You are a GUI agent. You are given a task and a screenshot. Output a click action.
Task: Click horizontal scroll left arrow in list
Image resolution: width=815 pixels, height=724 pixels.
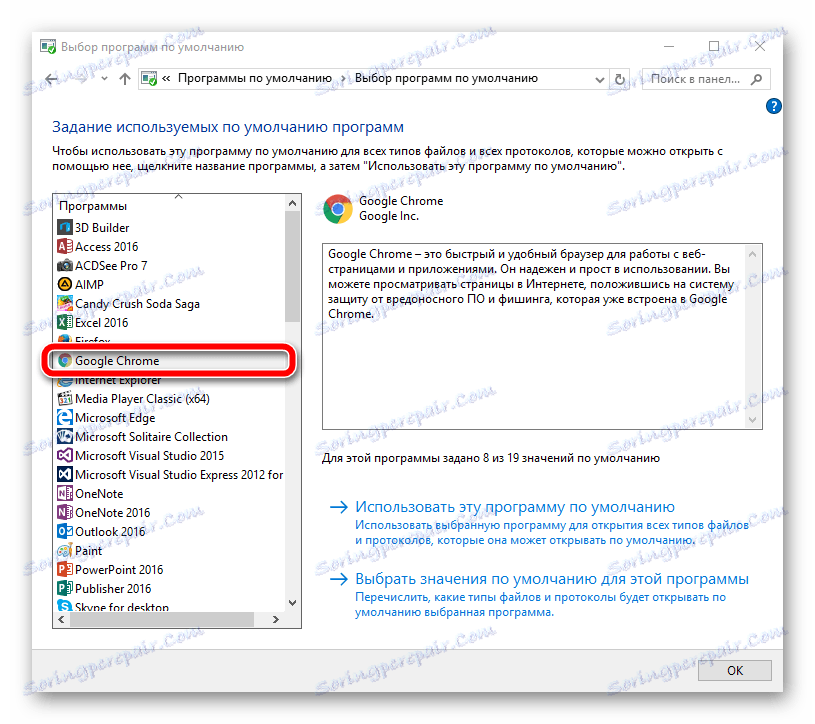[x=61, y=620]
